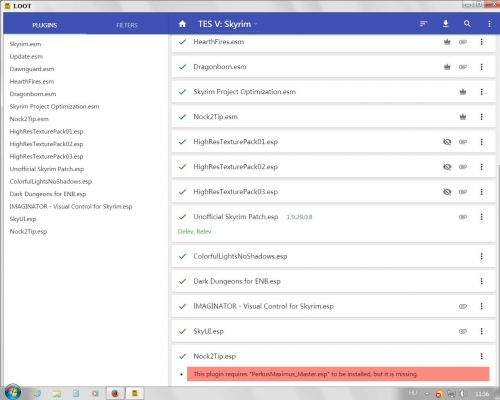Open HighResTexturePack03.esp card menu
500x400 pixels.
pyautogui.click(x=481, y=192)
